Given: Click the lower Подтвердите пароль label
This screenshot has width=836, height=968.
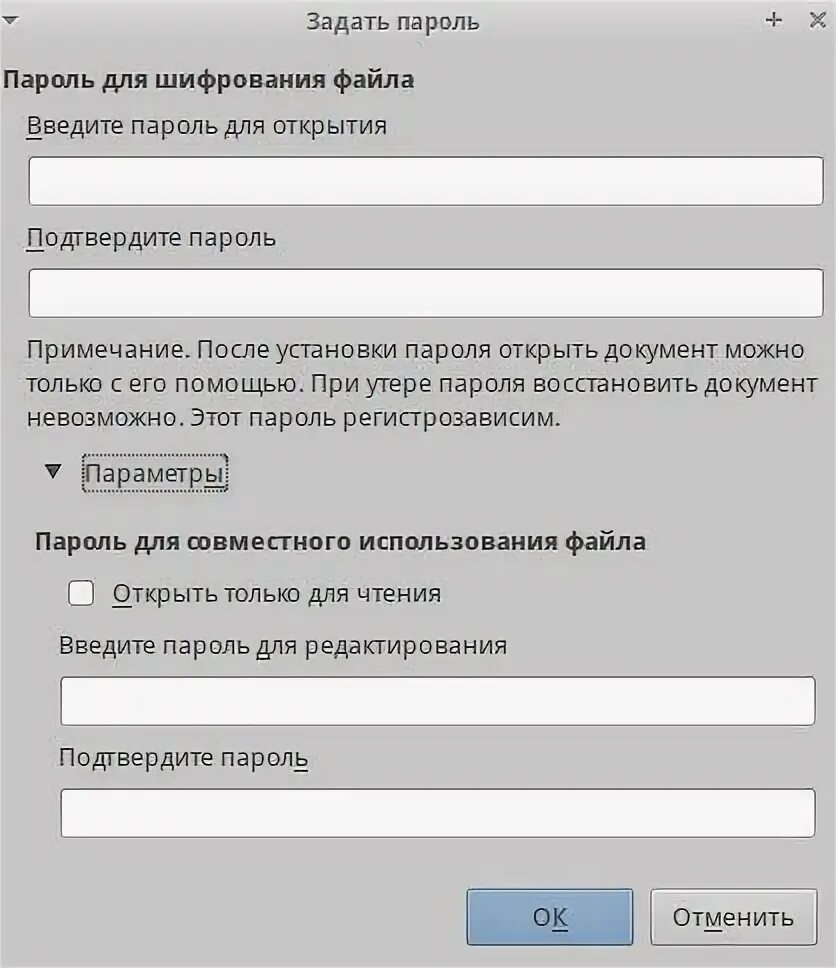Looking at the screenshot, I should [183, 758].
